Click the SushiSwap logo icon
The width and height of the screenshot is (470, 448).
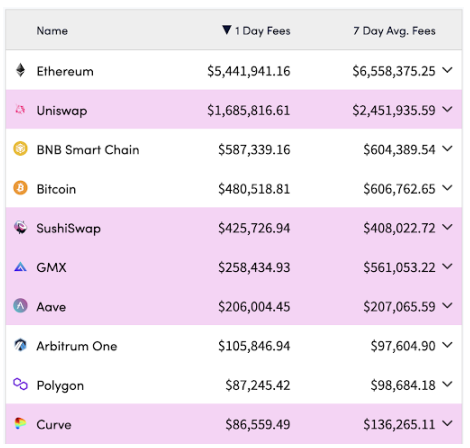pos(20,227)
